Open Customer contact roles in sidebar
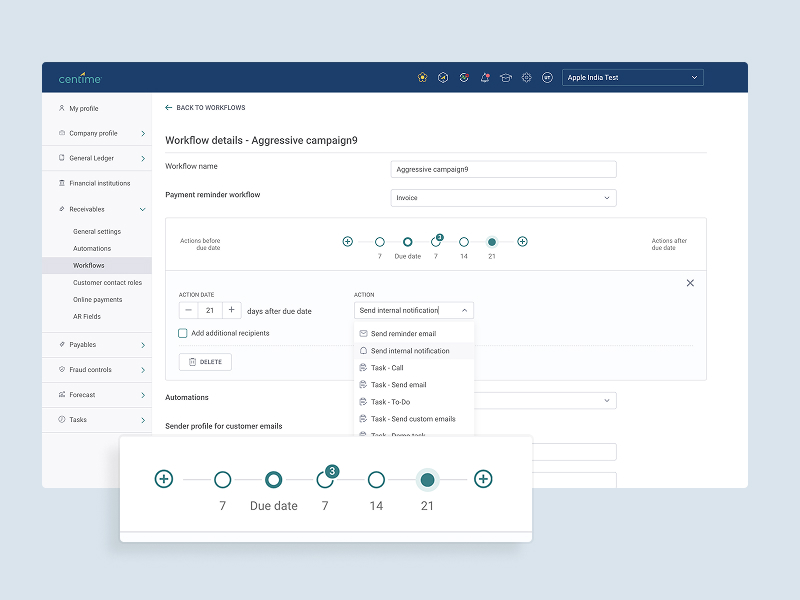 point(107,282)
